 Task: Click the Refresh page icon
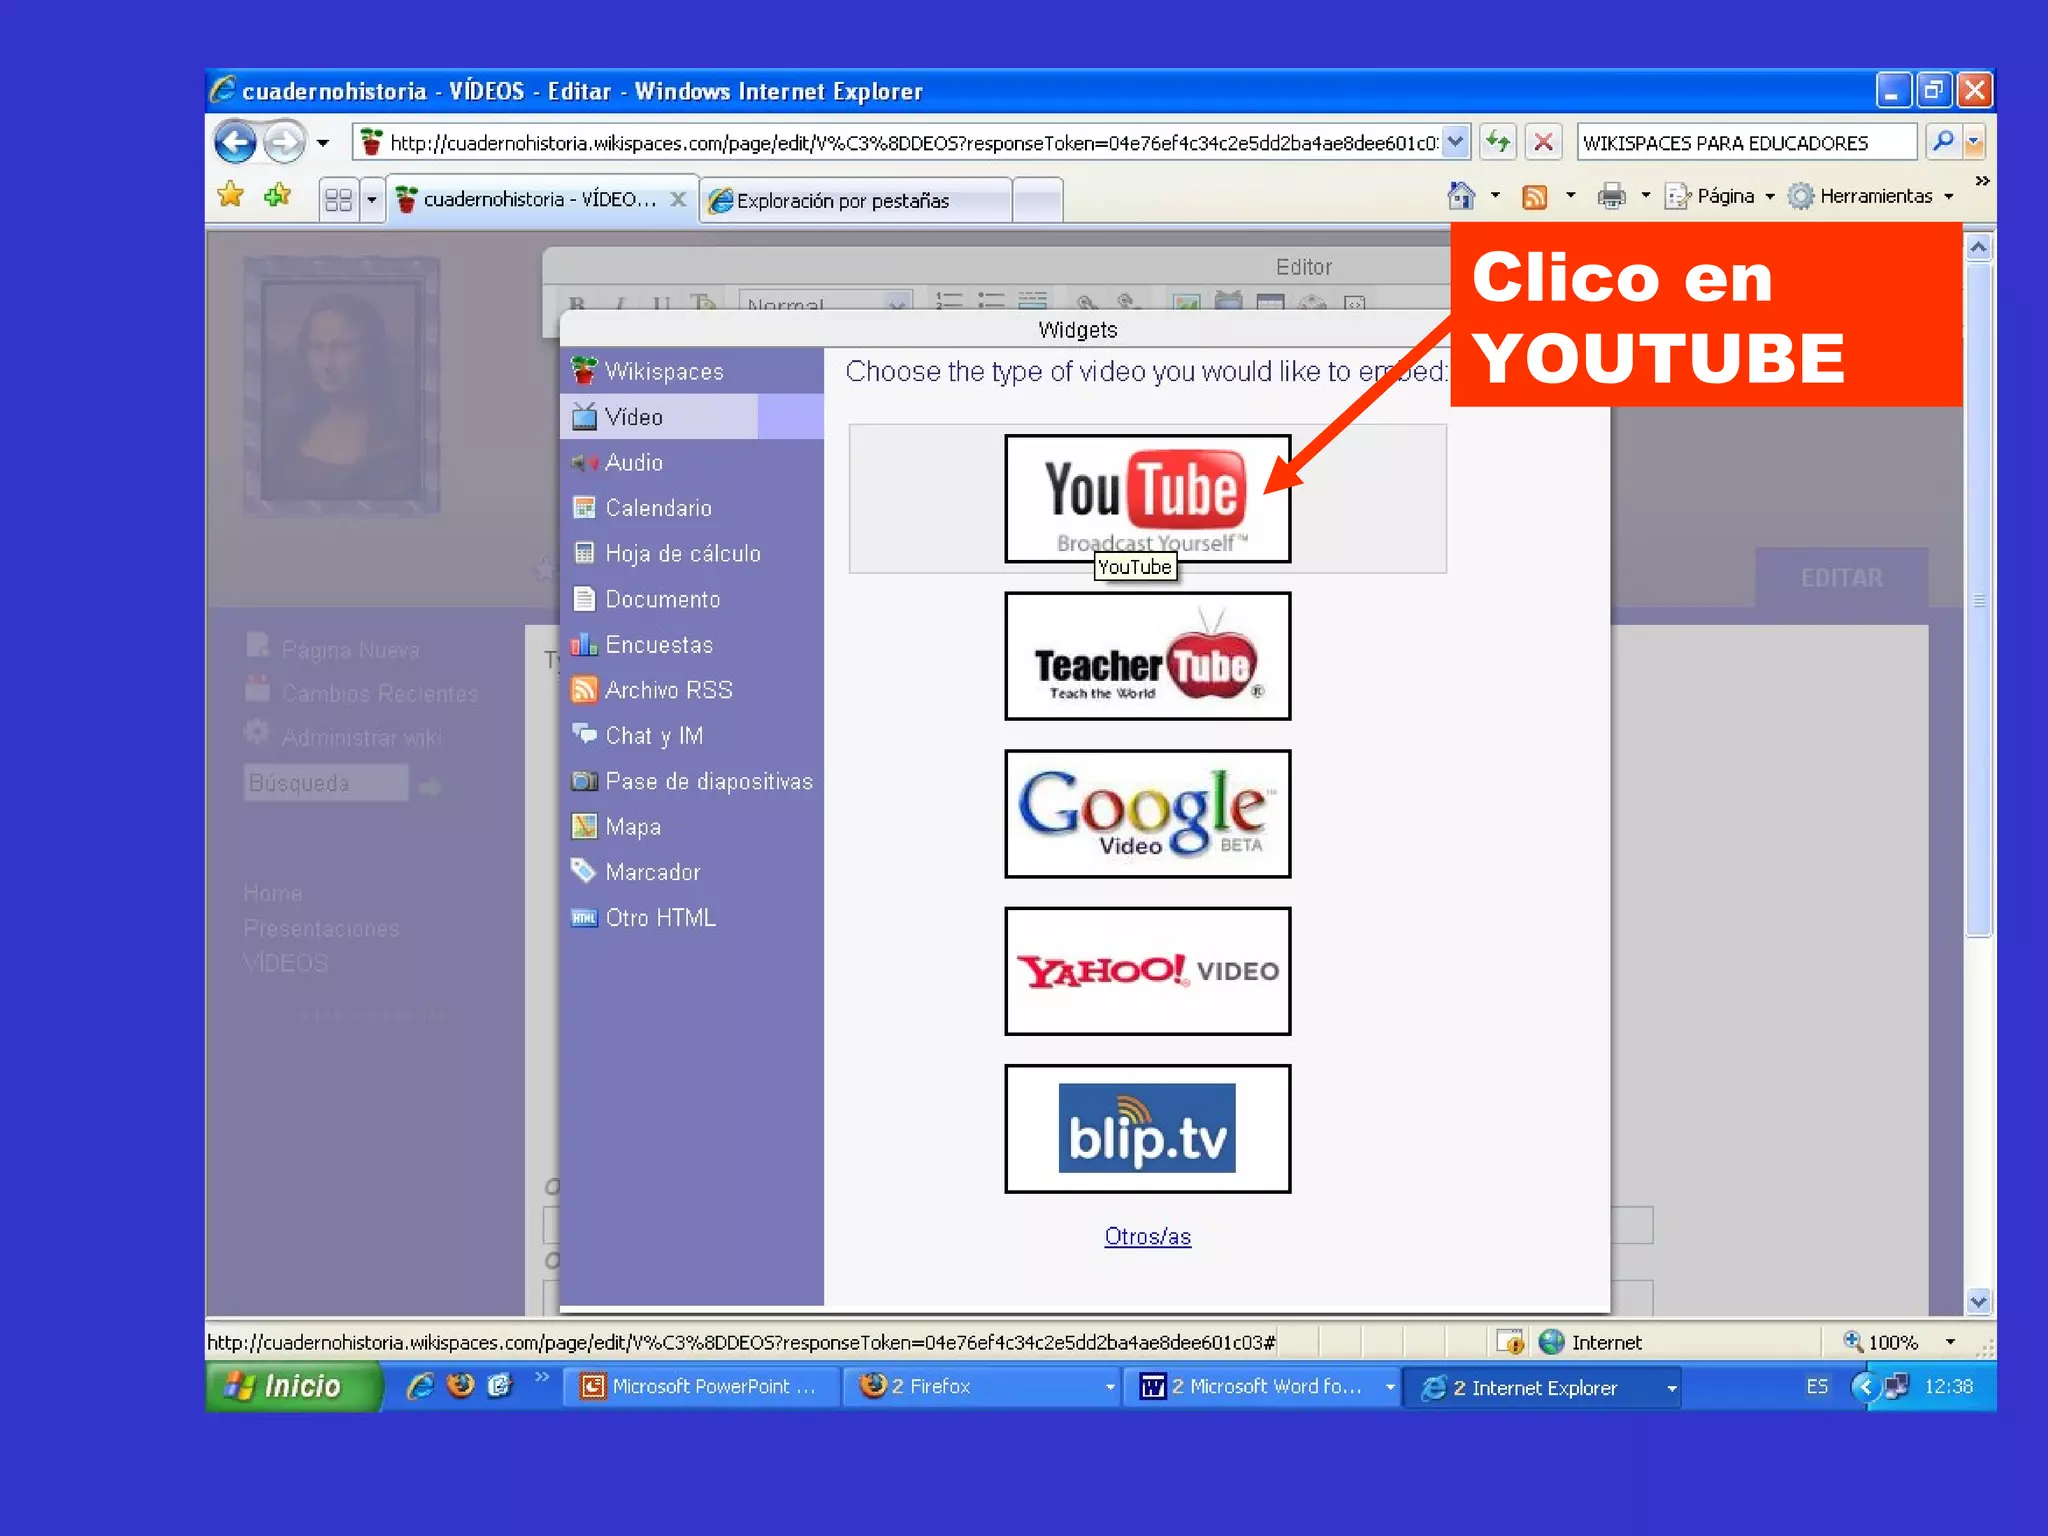pos(1498,142)
